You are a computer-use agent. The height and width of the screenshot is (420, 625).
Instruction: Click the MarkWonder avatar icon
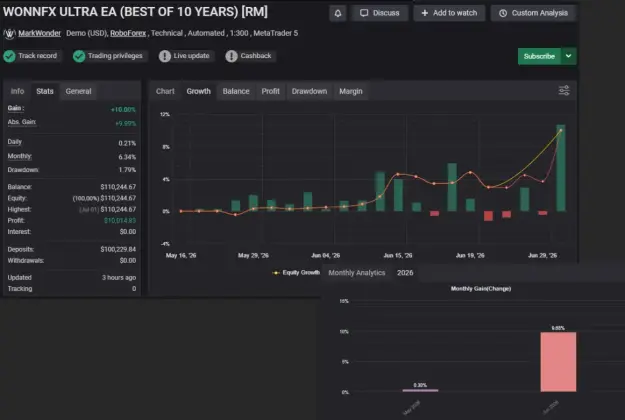(x=10, y=34)
